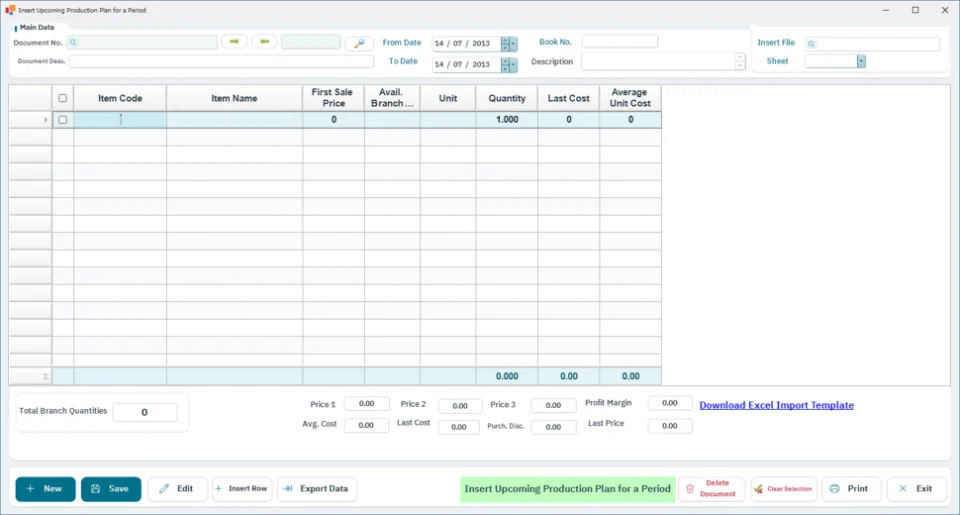Click the Insert Upcoming Production Plan label

568,489
